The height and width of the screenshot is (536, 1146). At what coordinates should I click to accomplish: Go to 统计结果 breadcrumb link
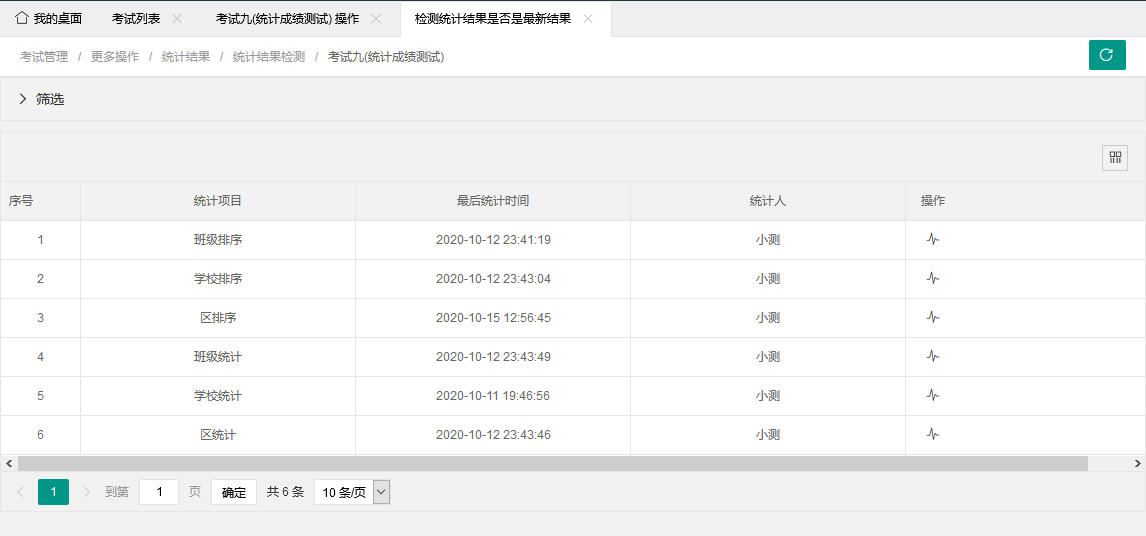point(186,57)
